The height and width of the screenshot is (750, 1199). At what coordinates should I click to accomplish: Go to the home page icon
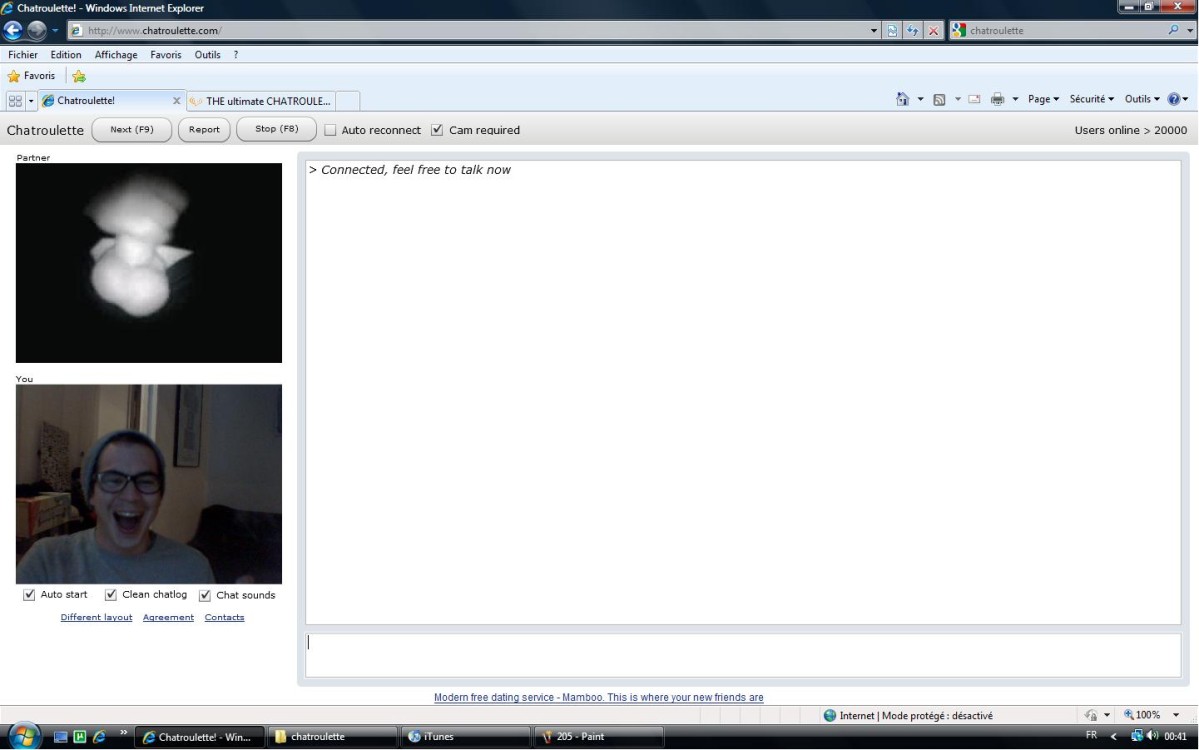click(x=902, y=99)
